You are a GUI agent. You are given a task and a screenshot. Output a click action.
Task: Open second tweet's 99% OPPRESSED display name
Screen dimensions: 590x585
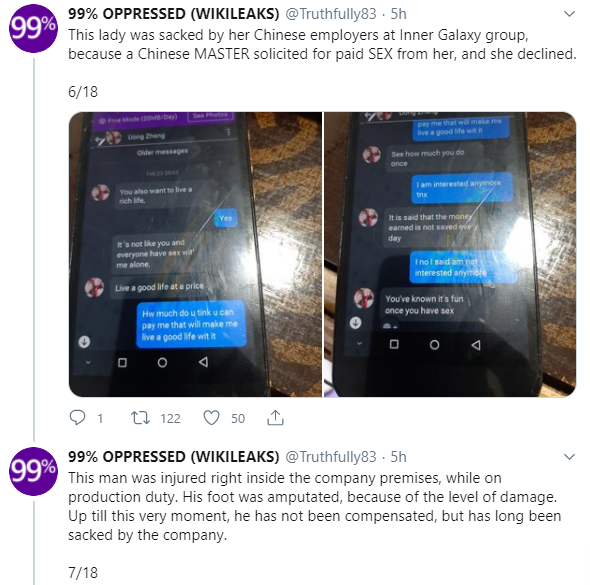[174, 457]
